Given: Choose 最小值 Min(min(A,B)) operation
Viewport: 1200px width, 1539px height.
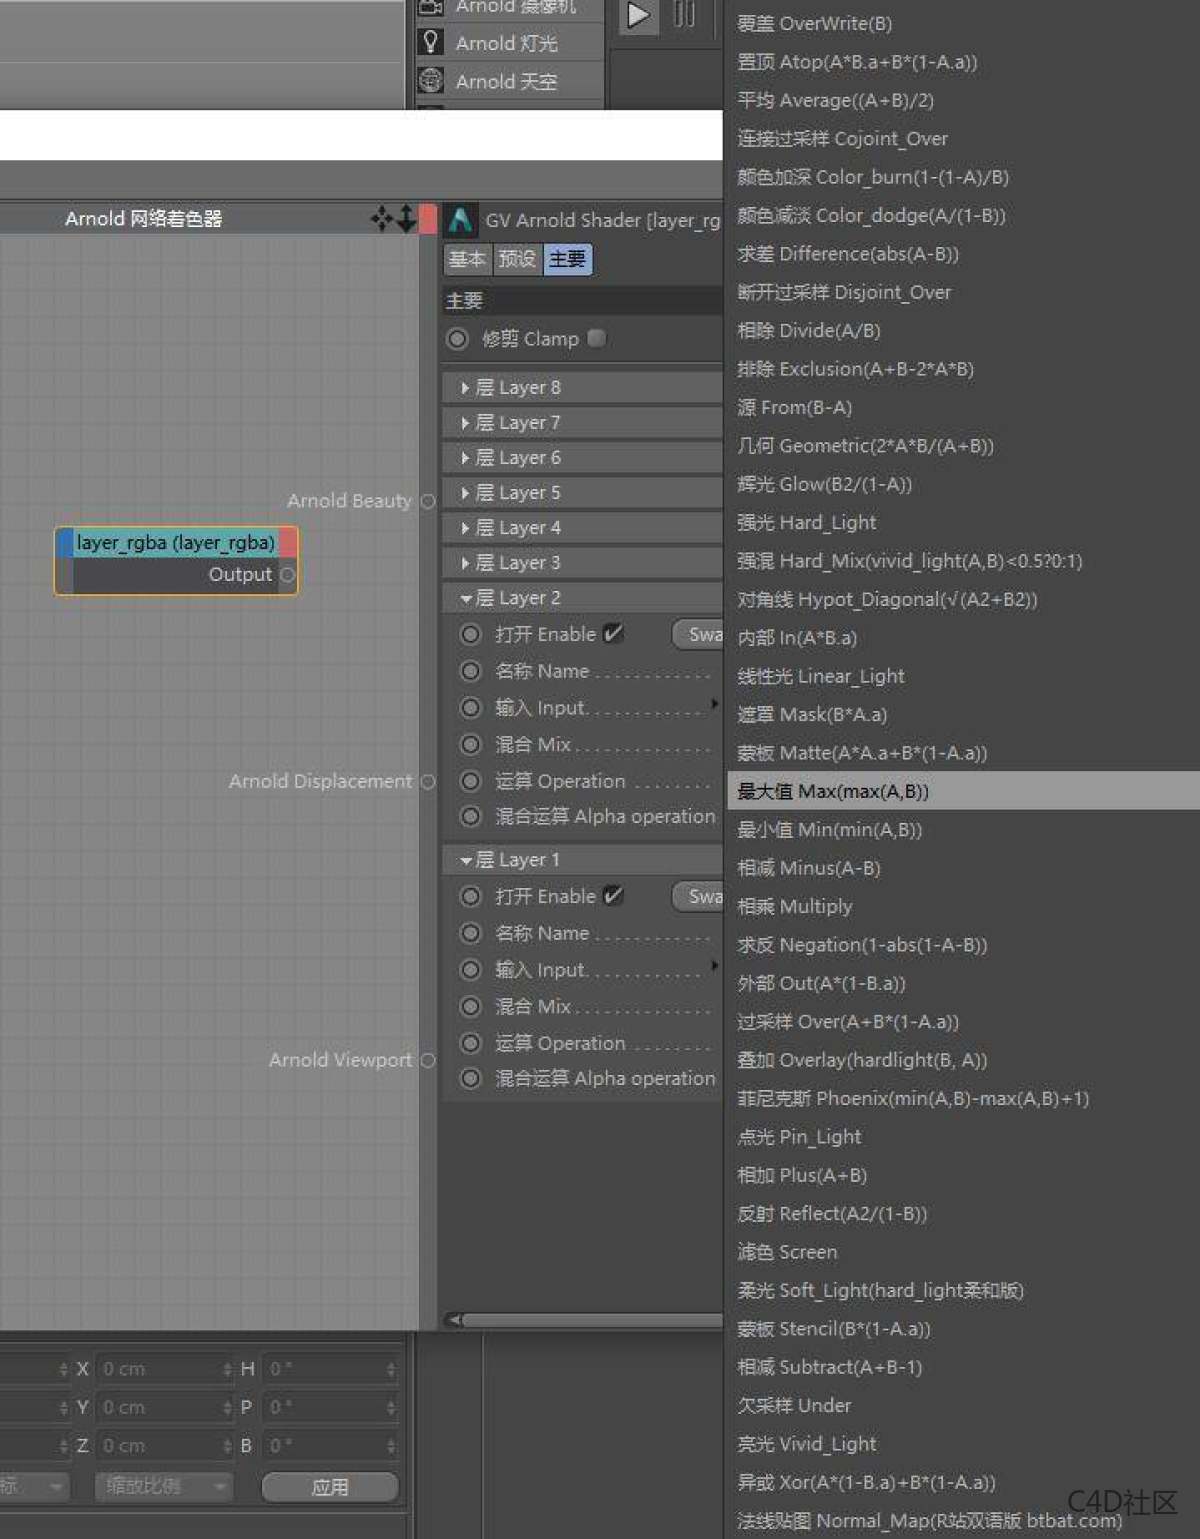Looking at the screenshot, I should pos(961,829).
